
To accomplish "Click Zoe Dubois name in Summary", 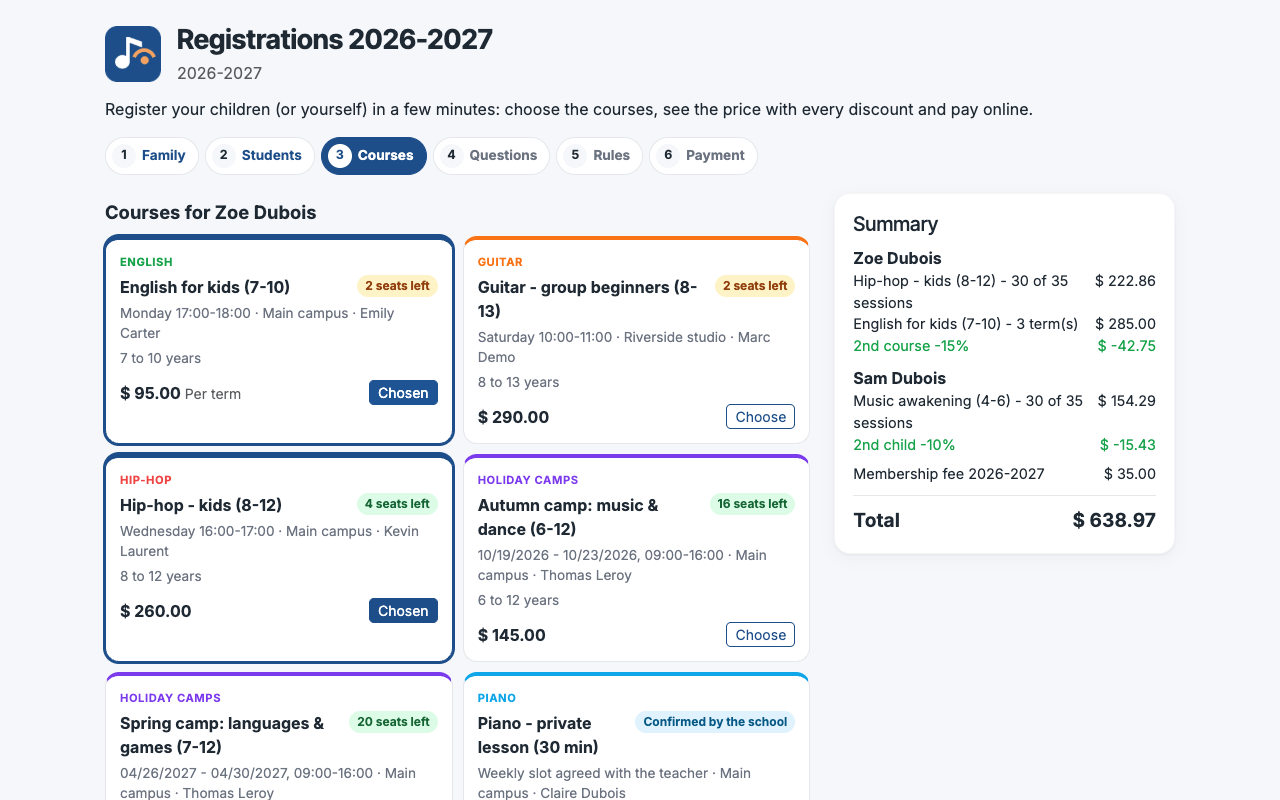I will click(x=897, y=258).
